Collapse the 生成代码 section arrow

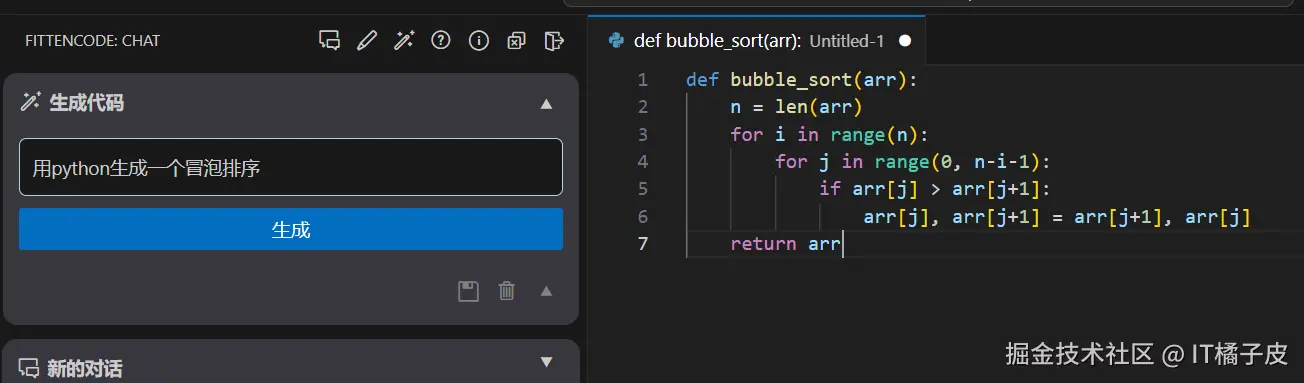[546, 103]
